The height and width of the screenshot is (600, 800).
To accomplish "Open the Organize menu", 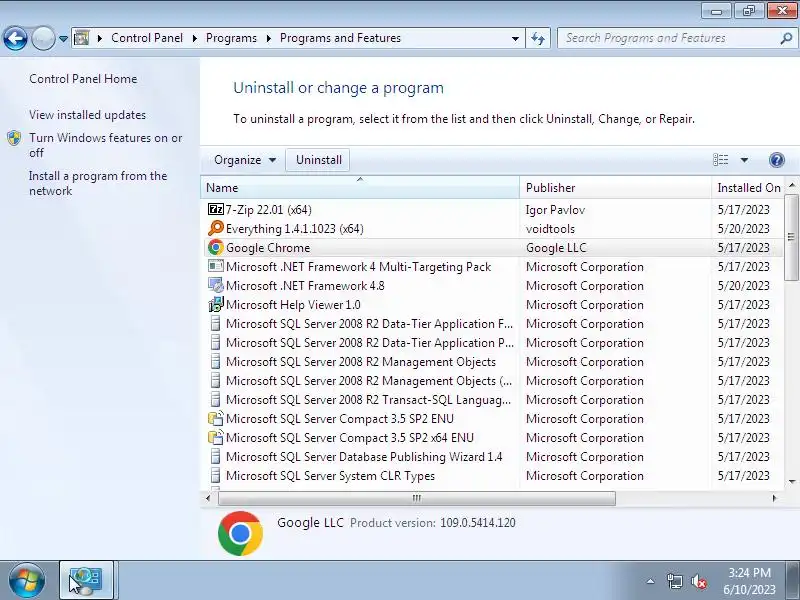I will [x=245, y=160].
